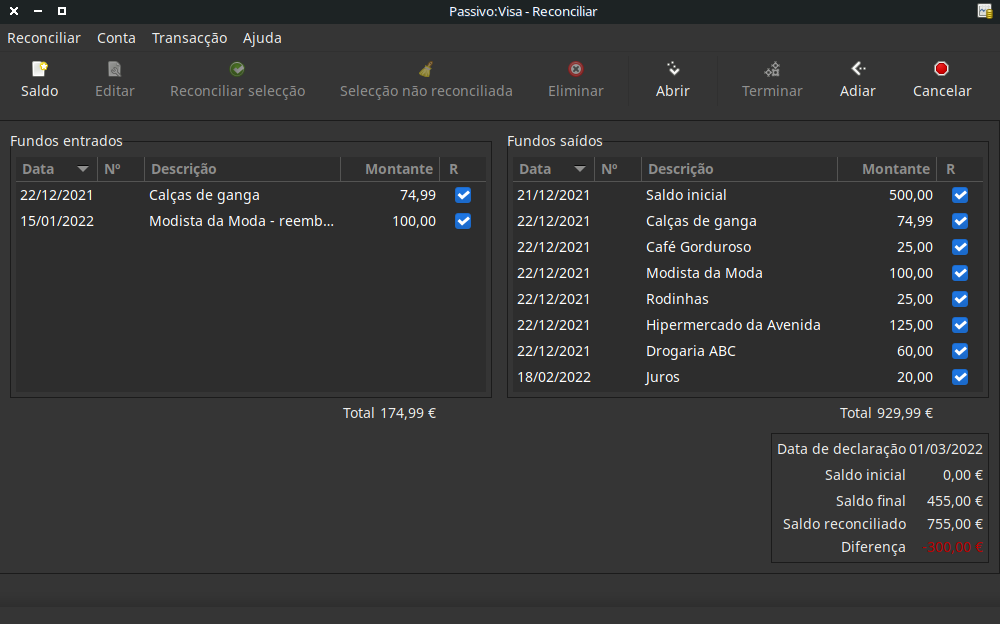Click the Reconciliar selecção icon
This screenshot has width=1000, height=624.
(237, 70)
